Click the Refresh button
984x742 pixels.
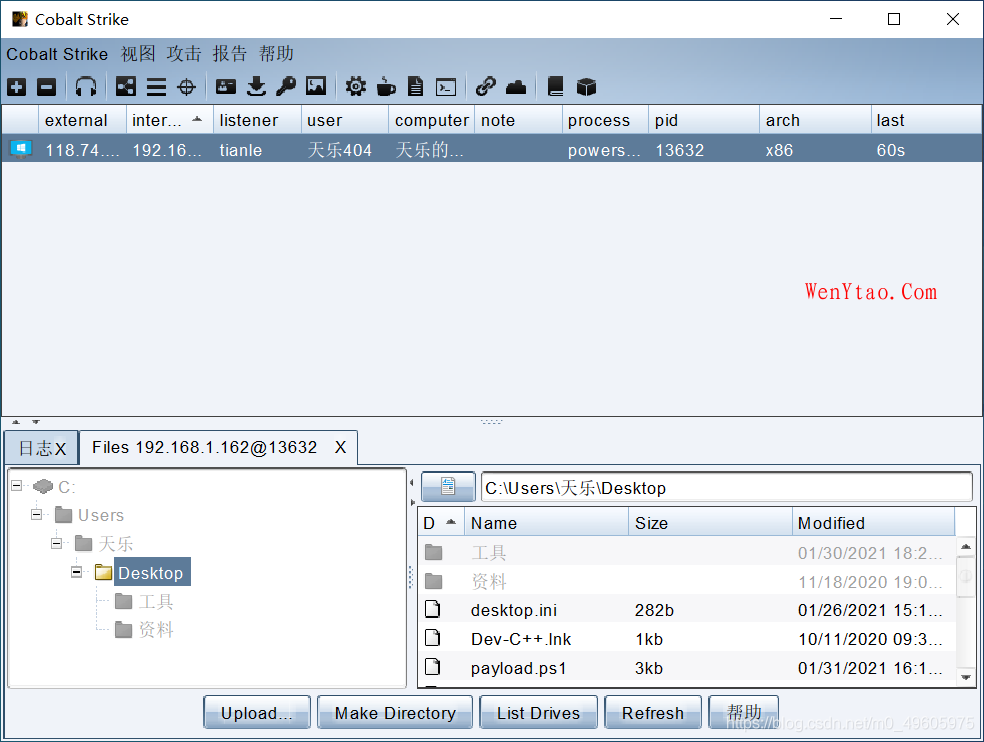[x=653, y=712]
